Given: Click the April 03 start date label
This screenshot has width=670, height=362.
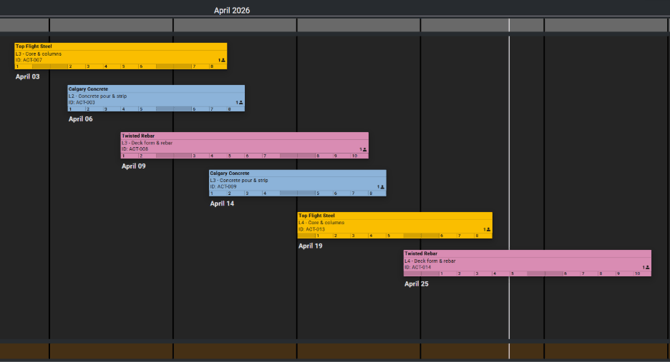Looking at the screenshot, I should [x=28, y=77].
